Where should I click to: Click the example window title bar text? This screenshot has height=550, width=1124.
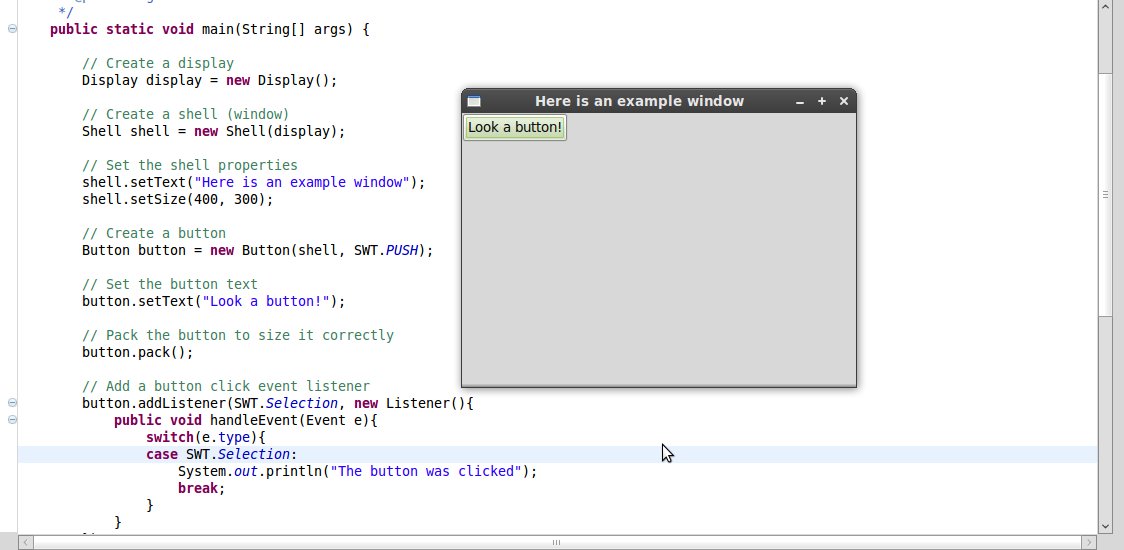(639, 101)
